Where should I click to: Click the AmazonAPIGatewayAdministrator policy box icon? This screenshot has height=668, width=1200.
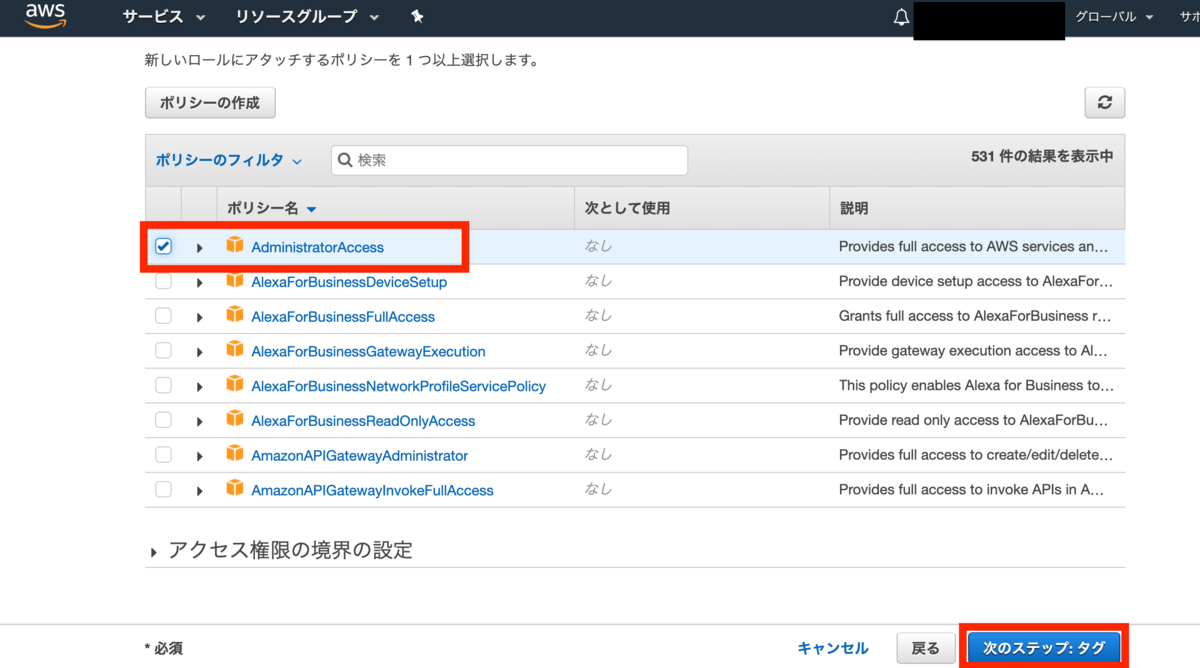pyautogui.click(x=235, y=454)
